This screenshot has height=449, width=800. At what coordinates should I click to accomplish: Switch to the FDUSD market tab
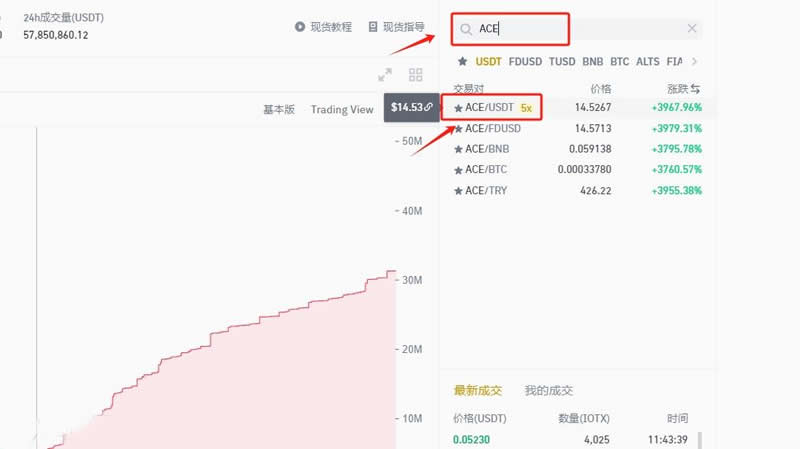point(525,61)
